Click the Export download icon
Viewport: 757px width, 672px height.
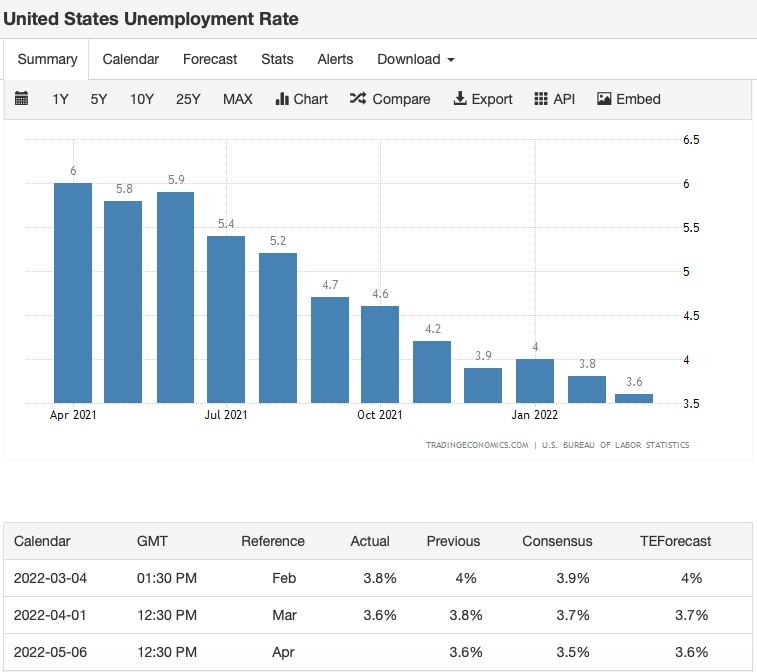460,98
